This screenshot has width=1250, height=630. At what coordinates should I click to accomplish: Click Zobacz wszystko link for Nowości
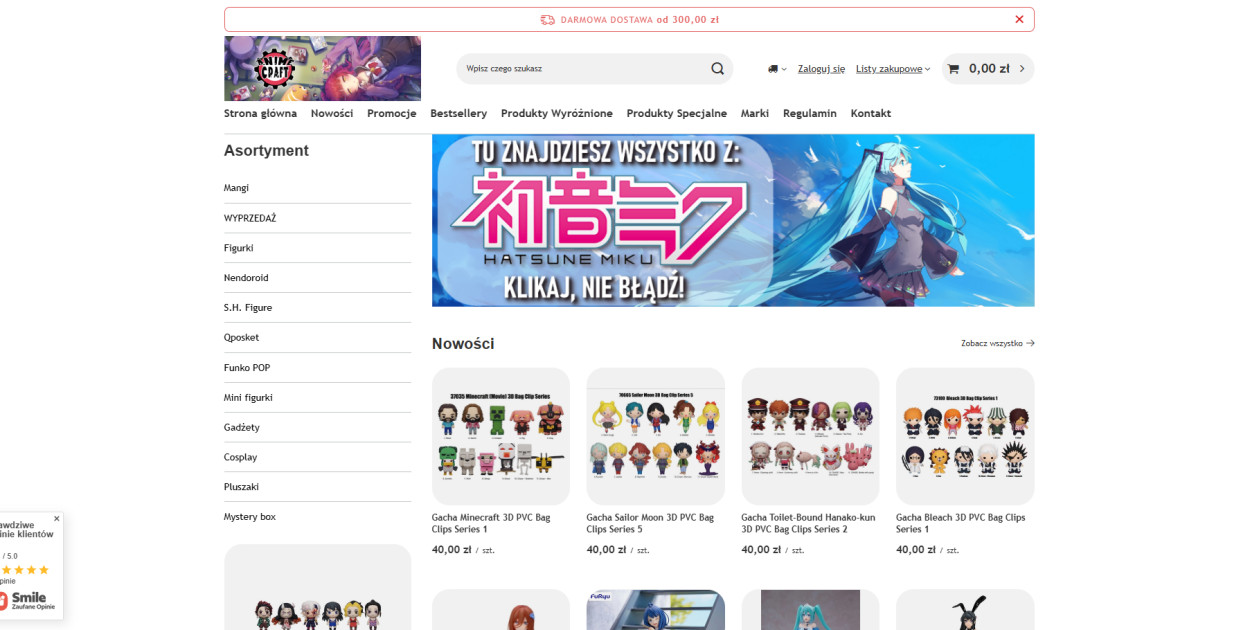[x=998, y=343]
